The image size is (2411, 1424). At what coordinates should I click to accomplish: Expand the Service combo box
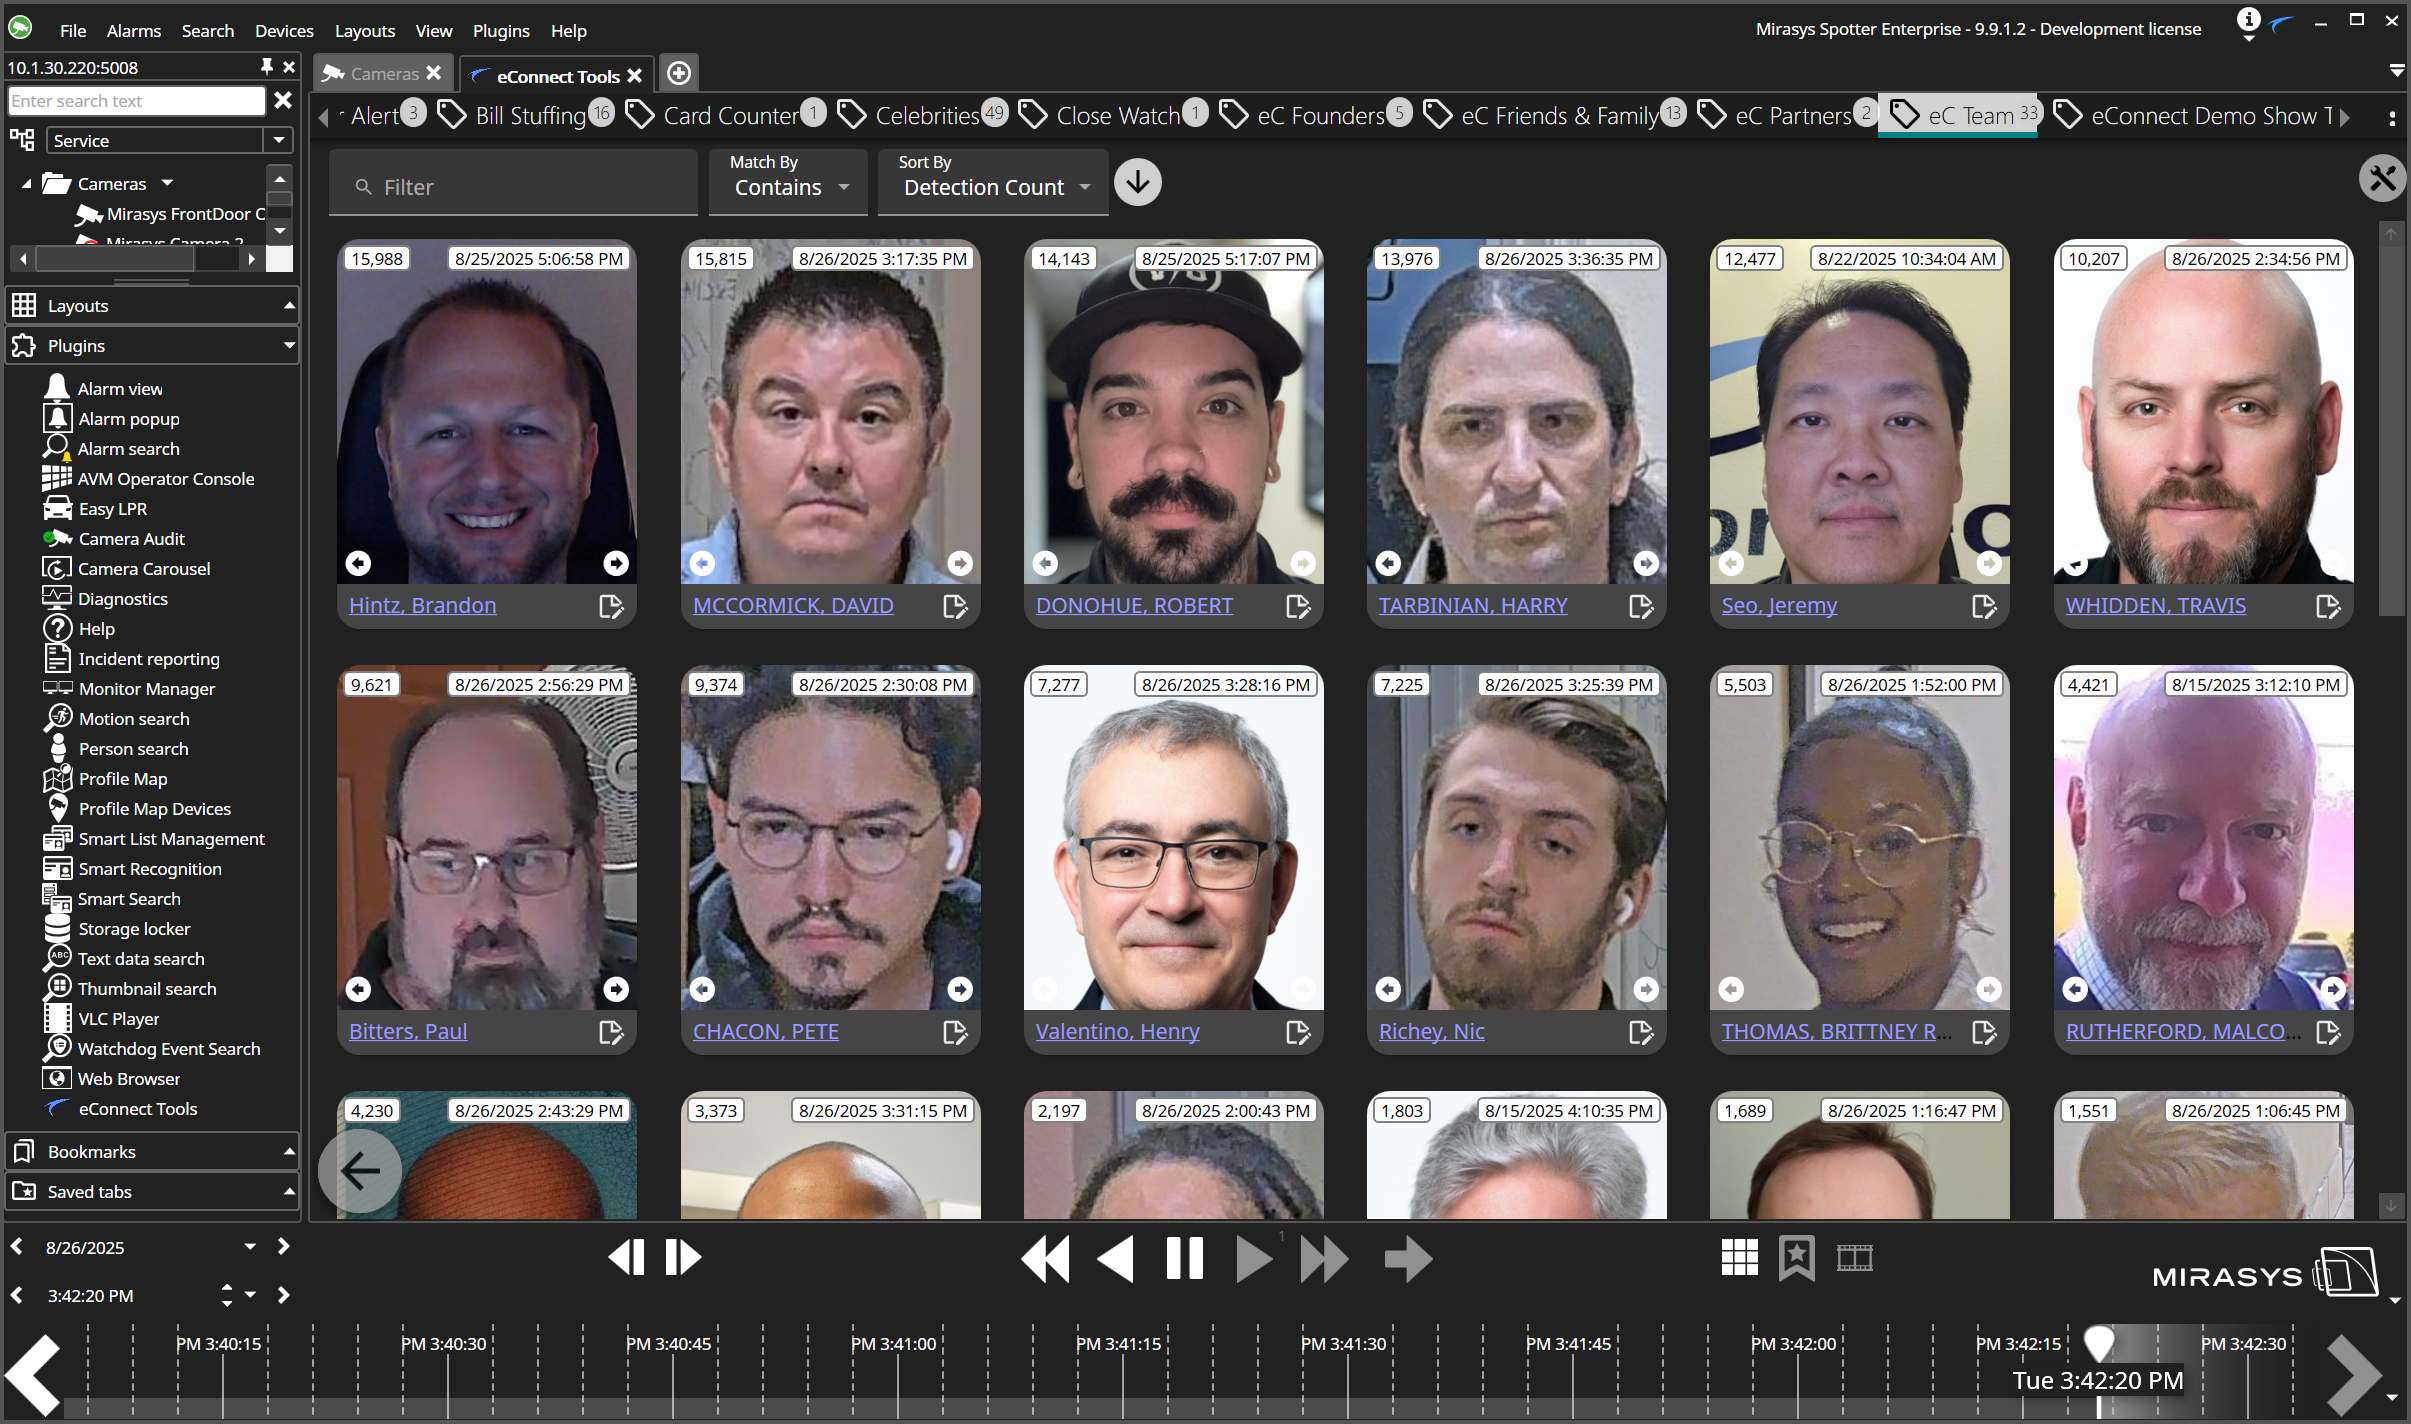(279, 141)
